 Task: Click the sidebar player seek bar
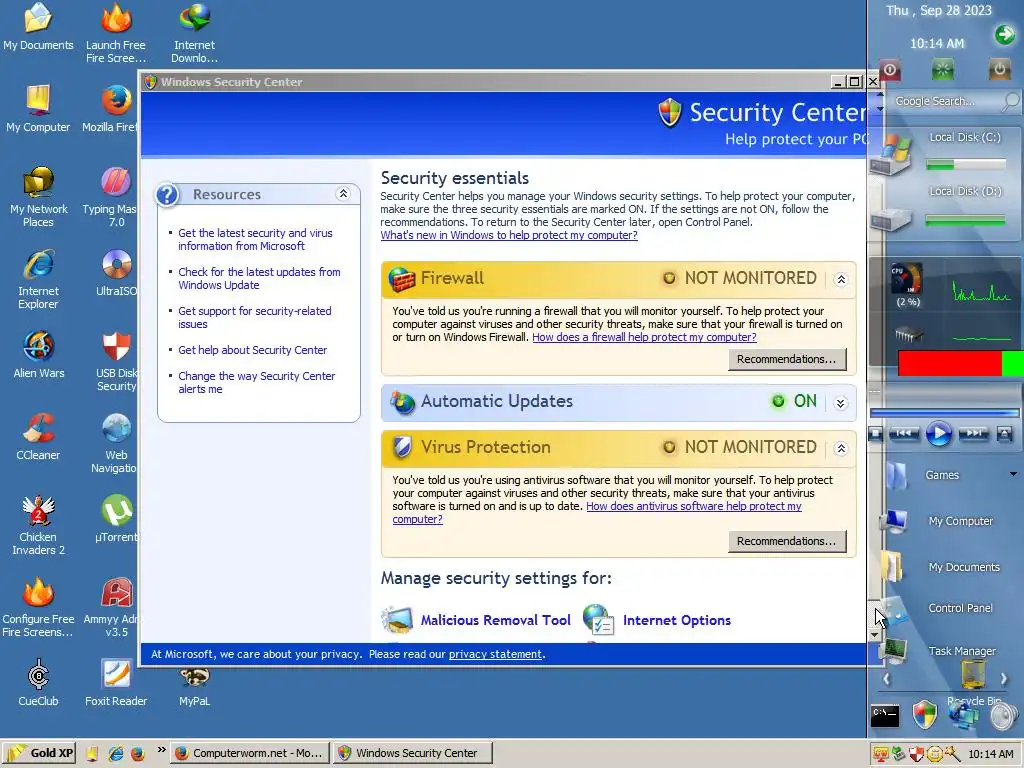[944, 413]
